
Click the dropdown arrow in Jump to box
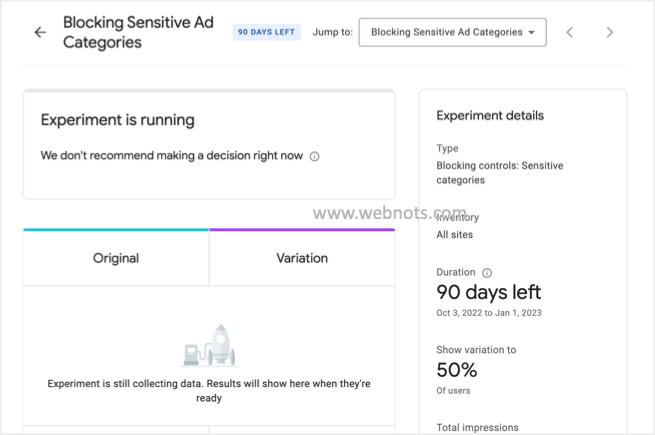pos(531,32)
